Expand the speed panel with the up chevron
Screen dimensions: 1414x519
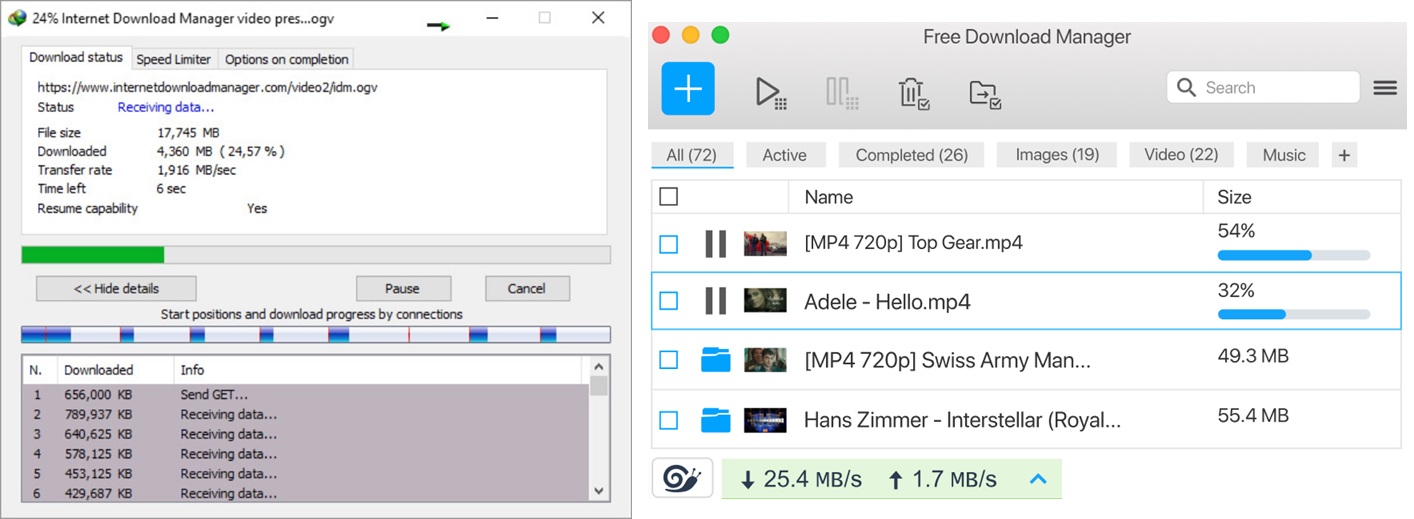tap(1038, 479)
